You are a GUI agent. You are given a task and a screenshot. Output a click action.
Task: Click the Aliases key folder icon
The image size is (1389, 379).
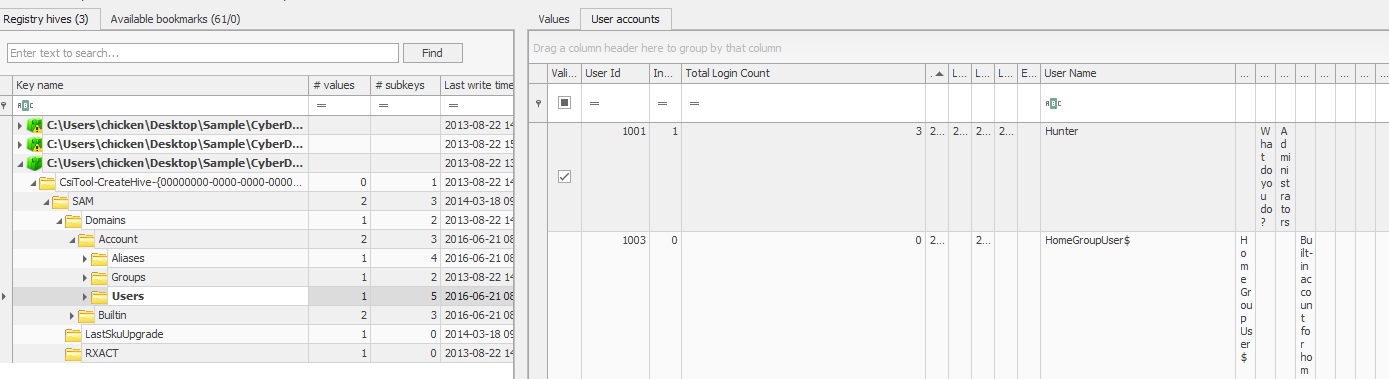pos(99,258)
